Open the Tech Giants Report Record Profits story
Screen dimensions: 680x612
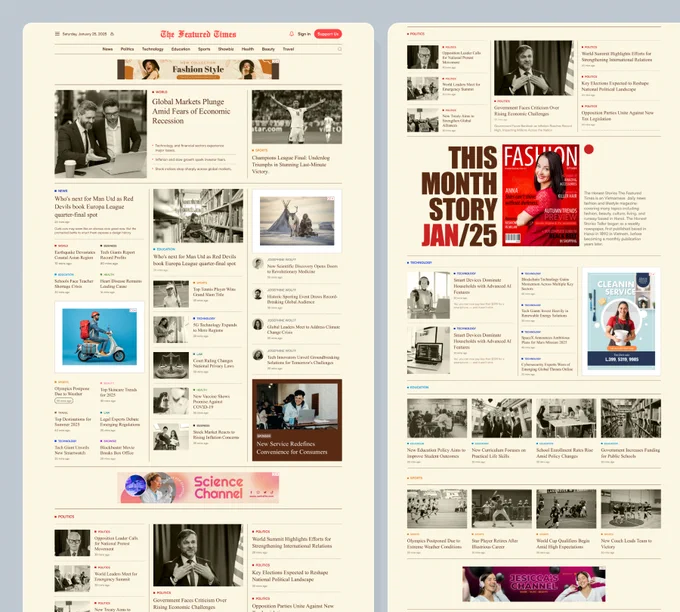coord(118,255)
